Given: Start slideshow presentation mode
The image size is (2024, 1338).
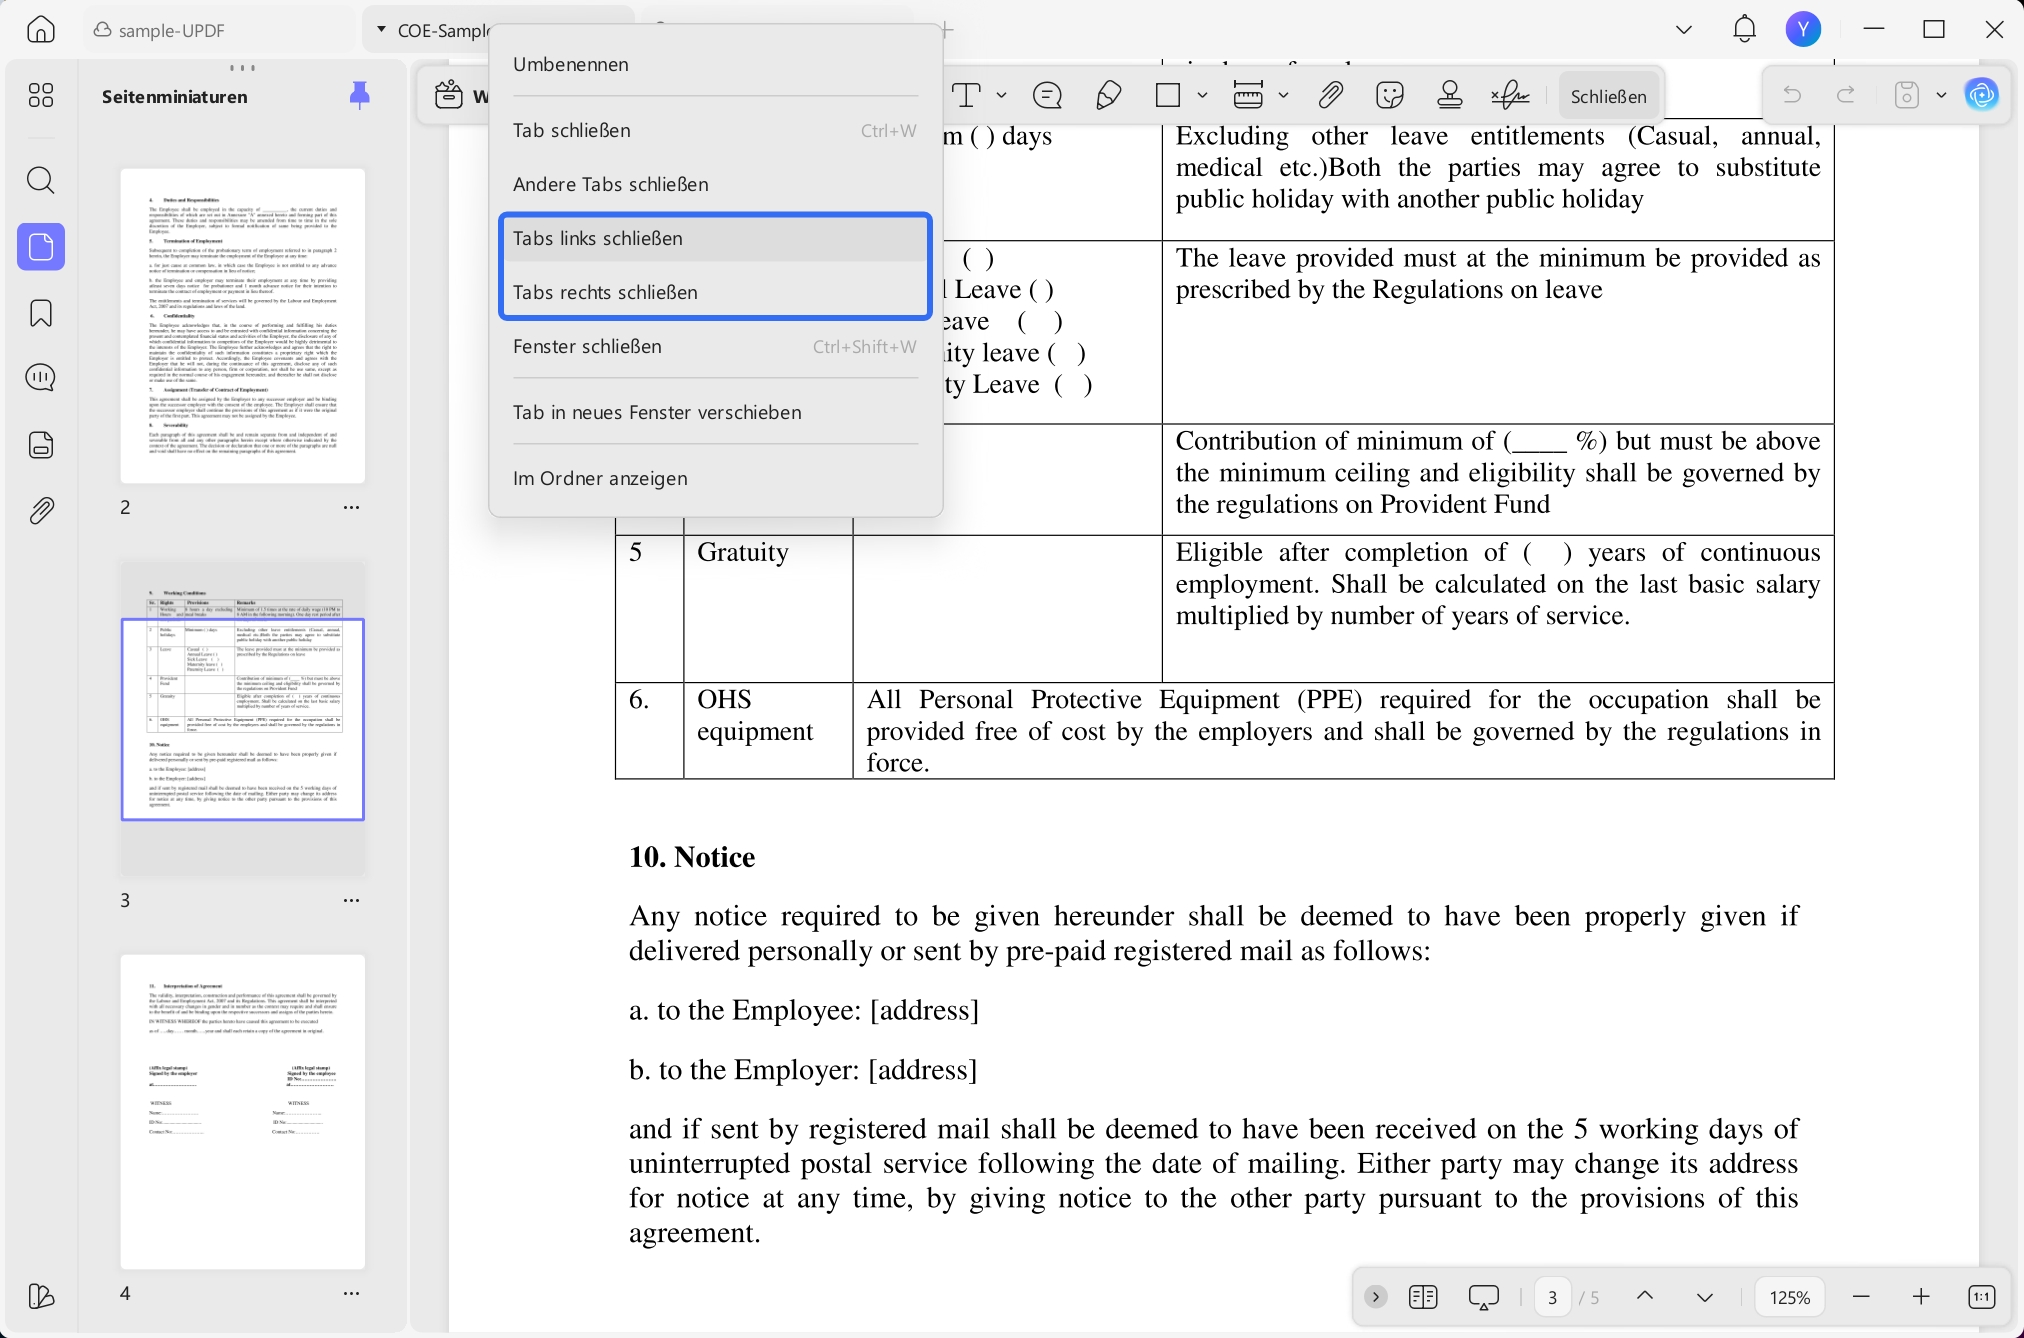Looking at the screenshot, I should coord(1484,1298).
